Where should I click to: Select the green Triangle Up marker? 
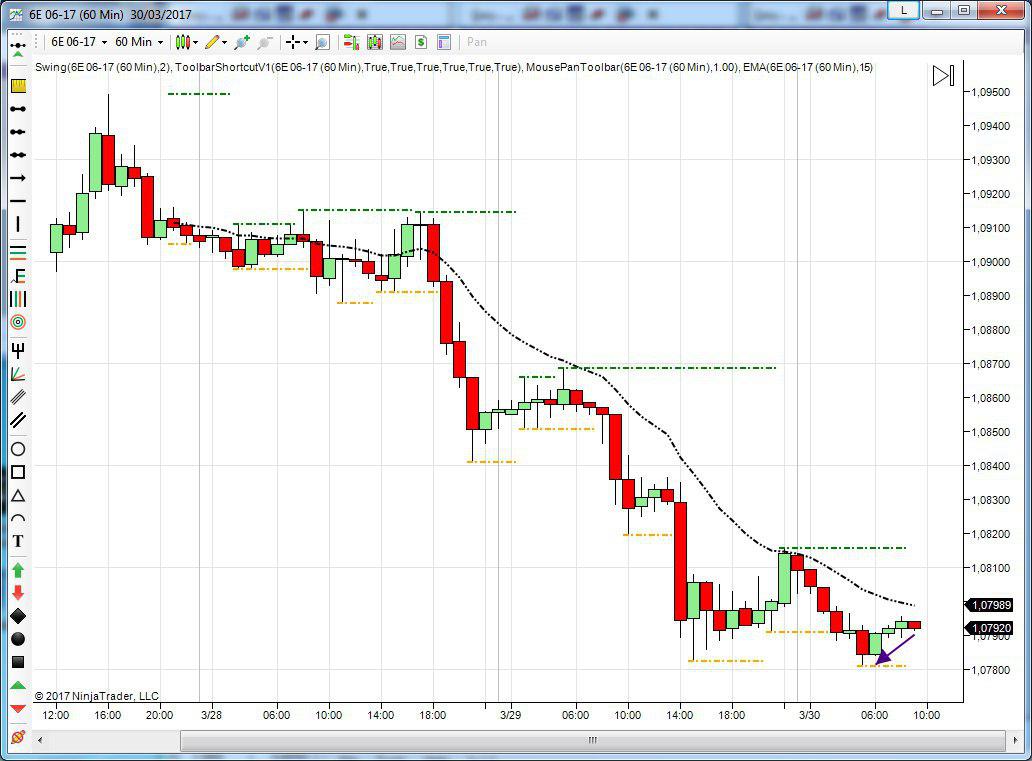(x=18, y=685)
